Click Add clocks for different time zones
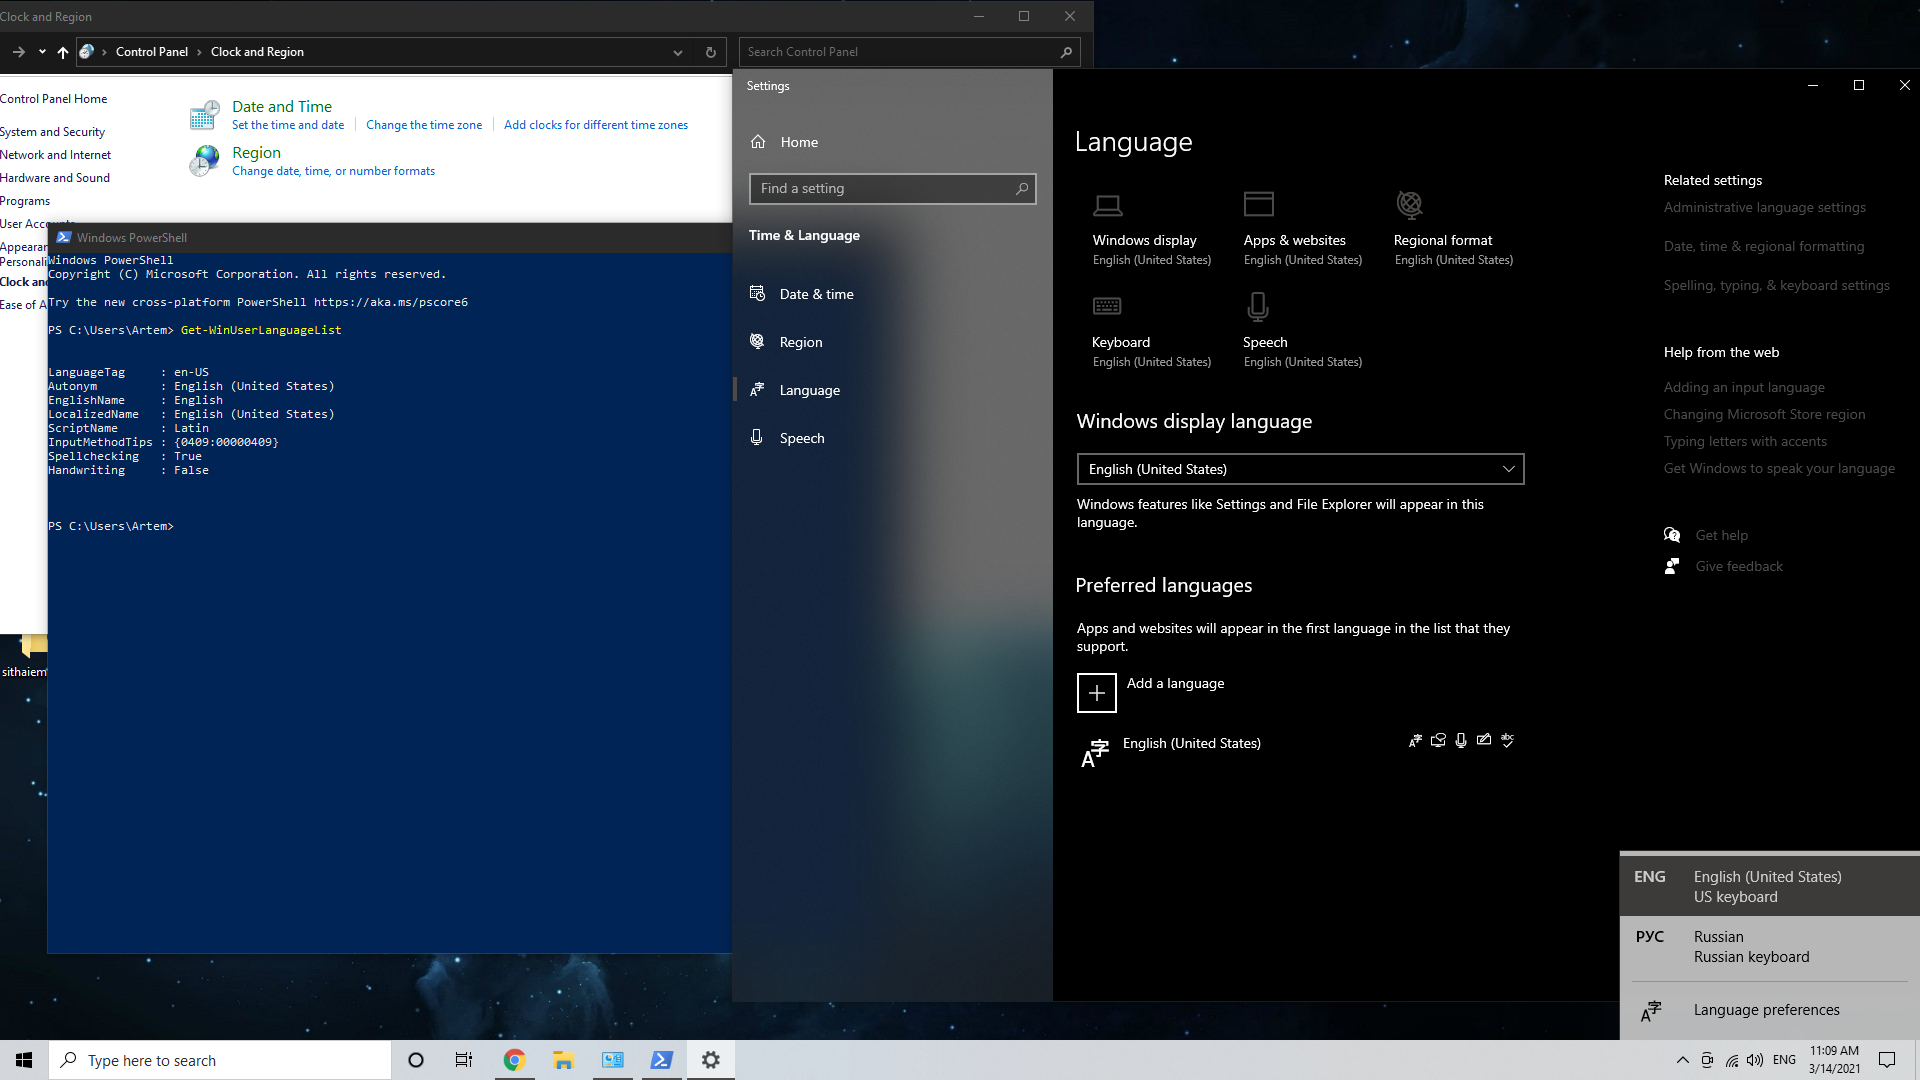Viewport: 1920px width, 1080px height. [x=596, y=125]
